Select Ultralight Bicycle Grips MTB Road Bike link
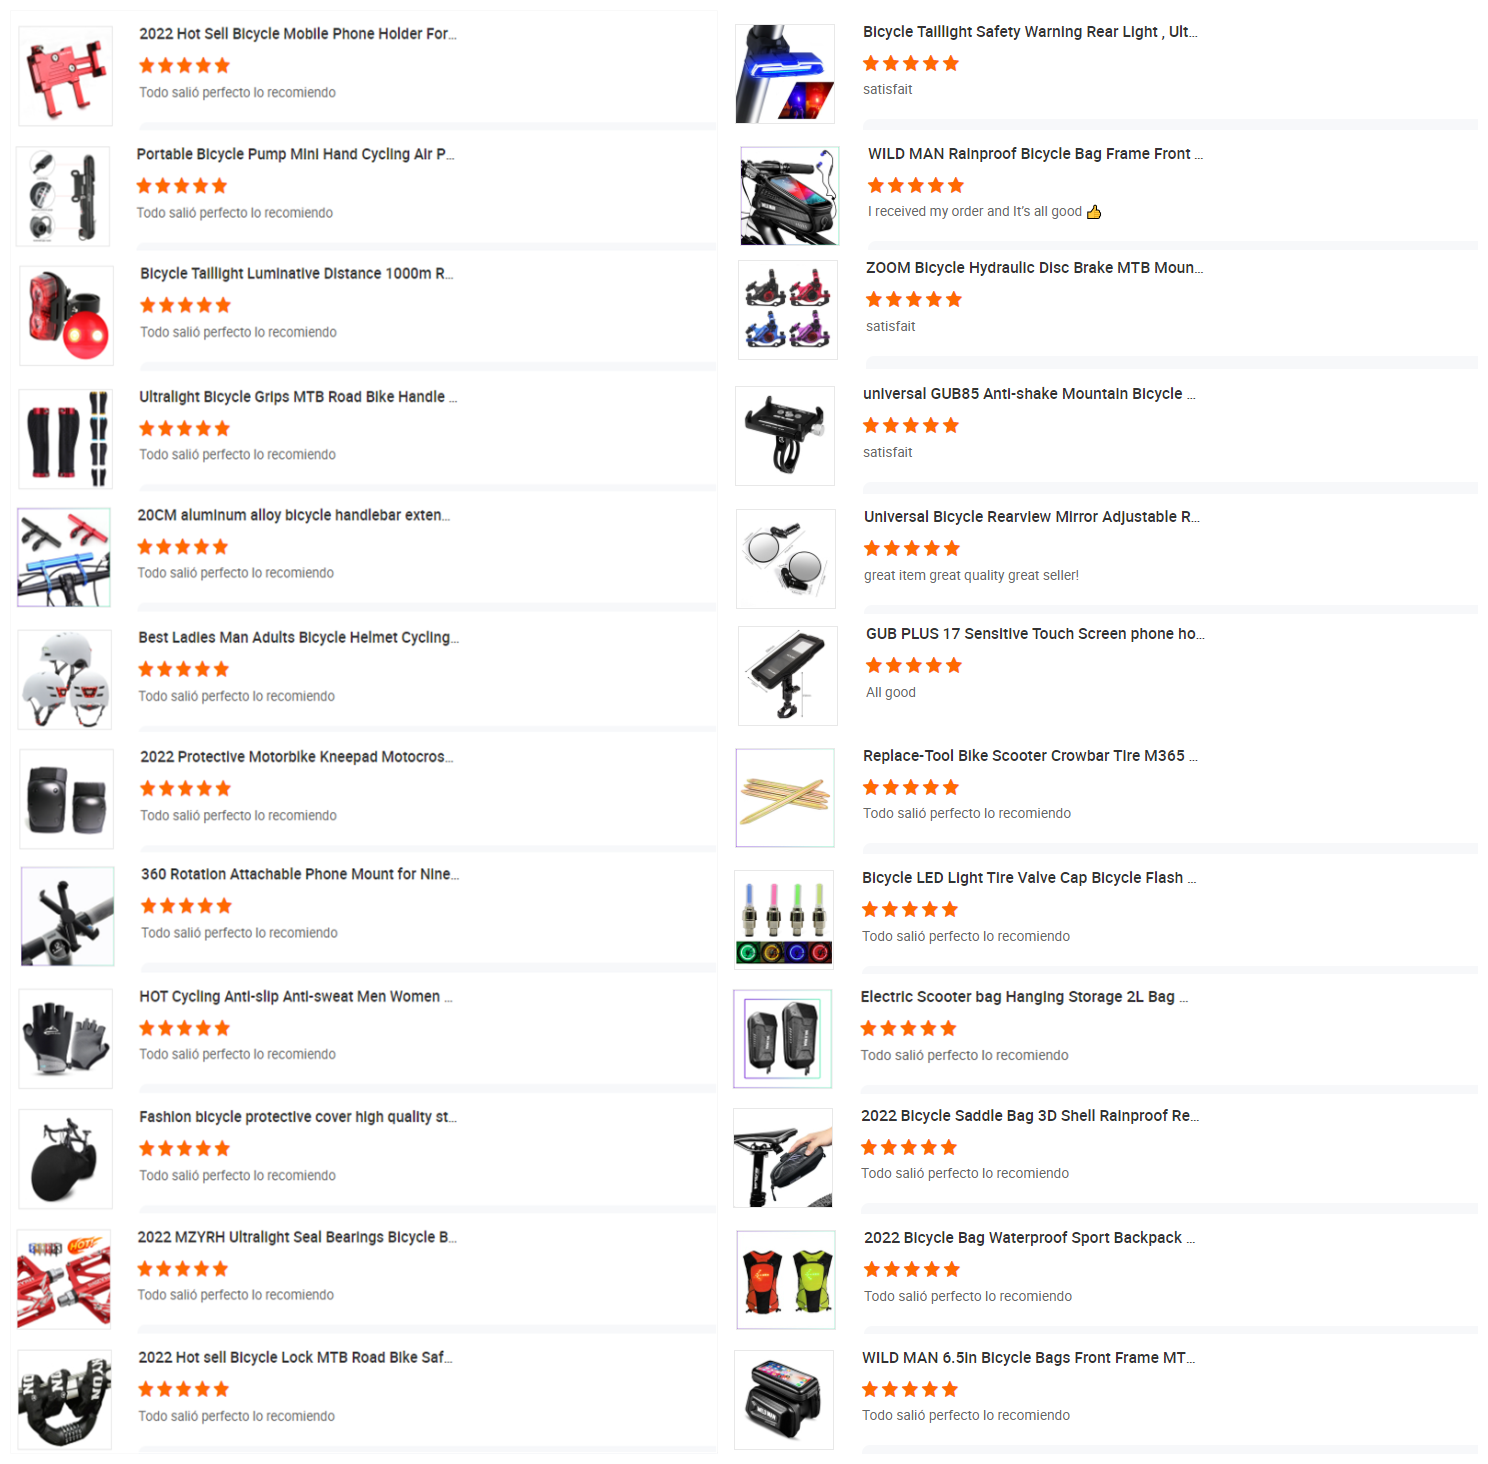 click(297, 397)
